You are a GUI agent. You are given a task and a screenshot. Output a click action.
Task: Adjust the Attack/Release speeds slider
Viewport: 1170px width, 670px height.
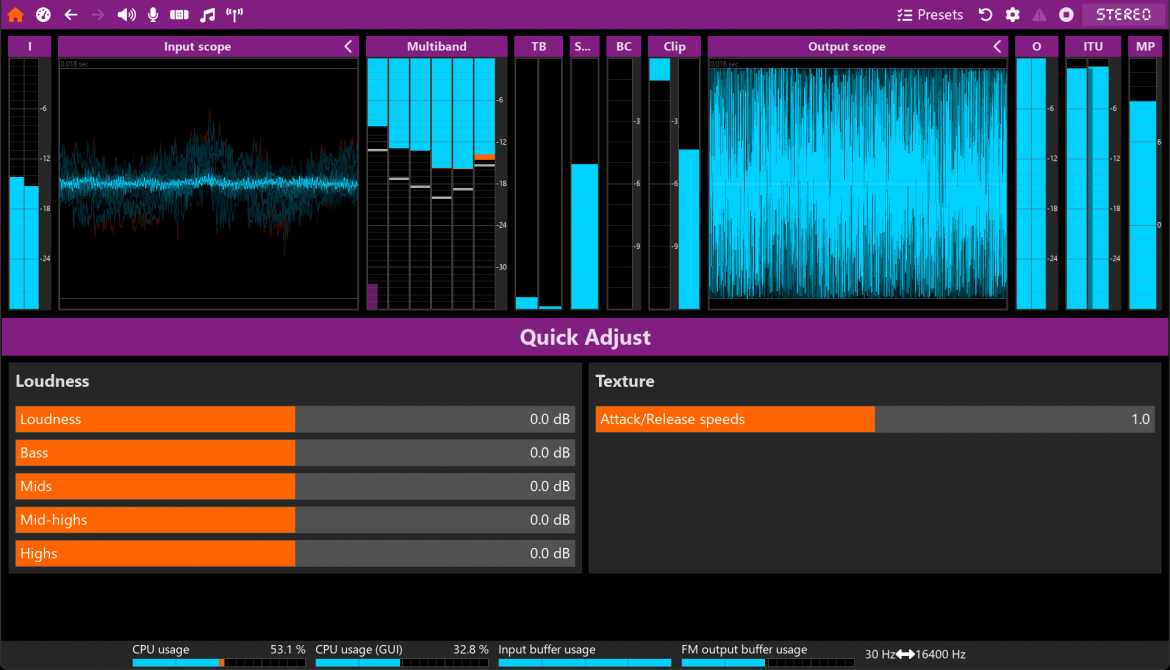pos(873,419)
